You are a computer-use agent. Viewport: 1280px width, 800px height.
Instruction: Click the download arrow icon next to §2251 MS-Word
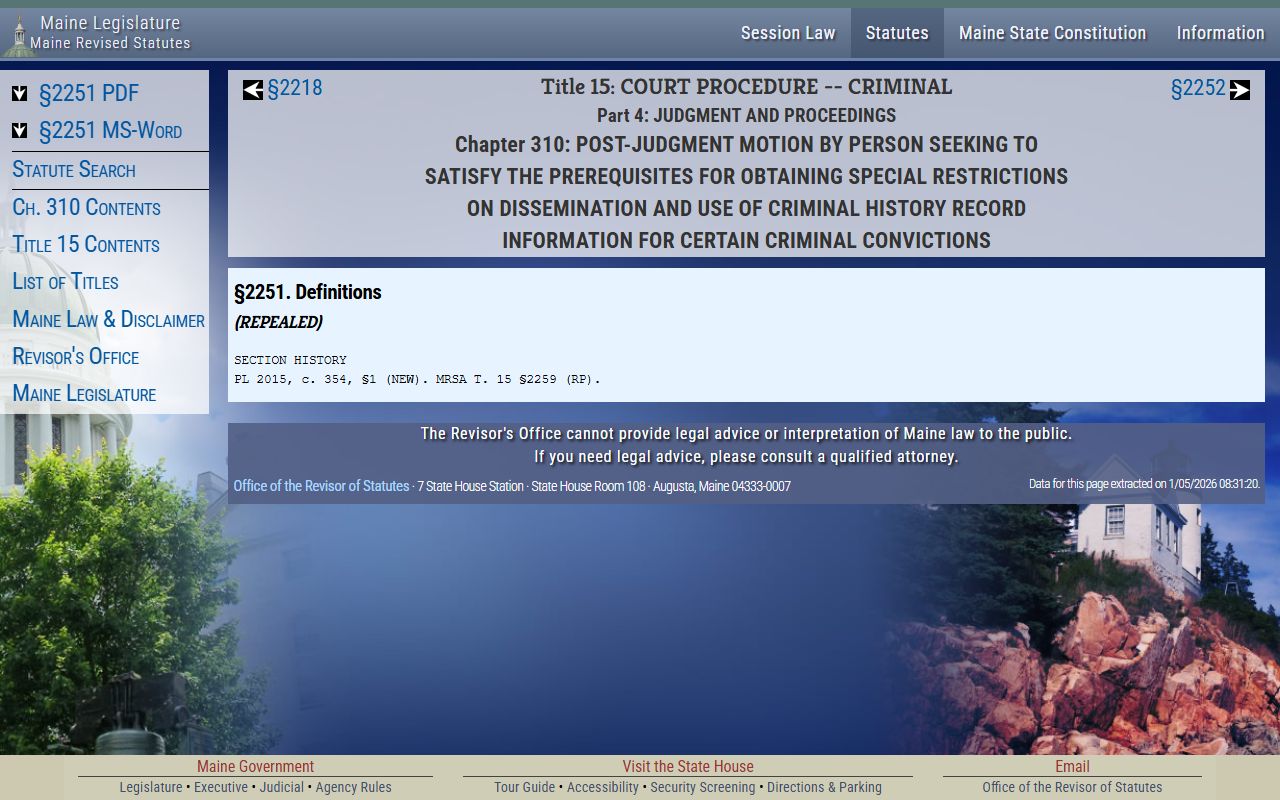click(20, 131)
